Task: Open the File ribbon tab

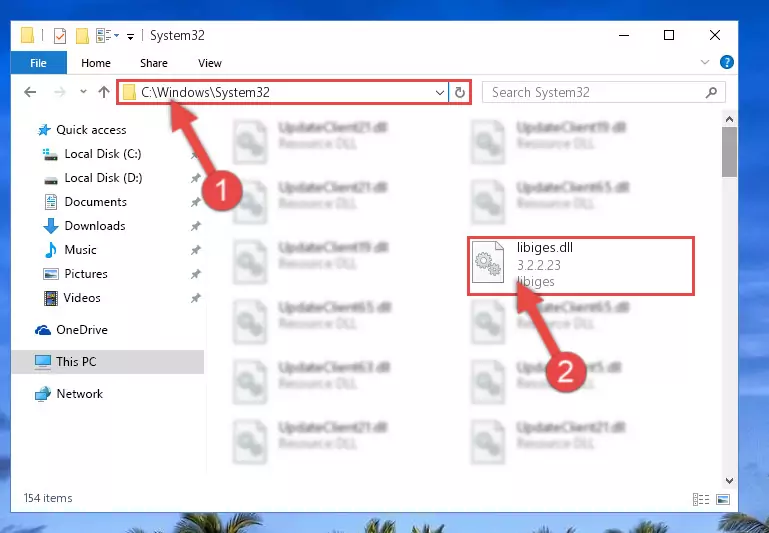Action: pos(38,63)
